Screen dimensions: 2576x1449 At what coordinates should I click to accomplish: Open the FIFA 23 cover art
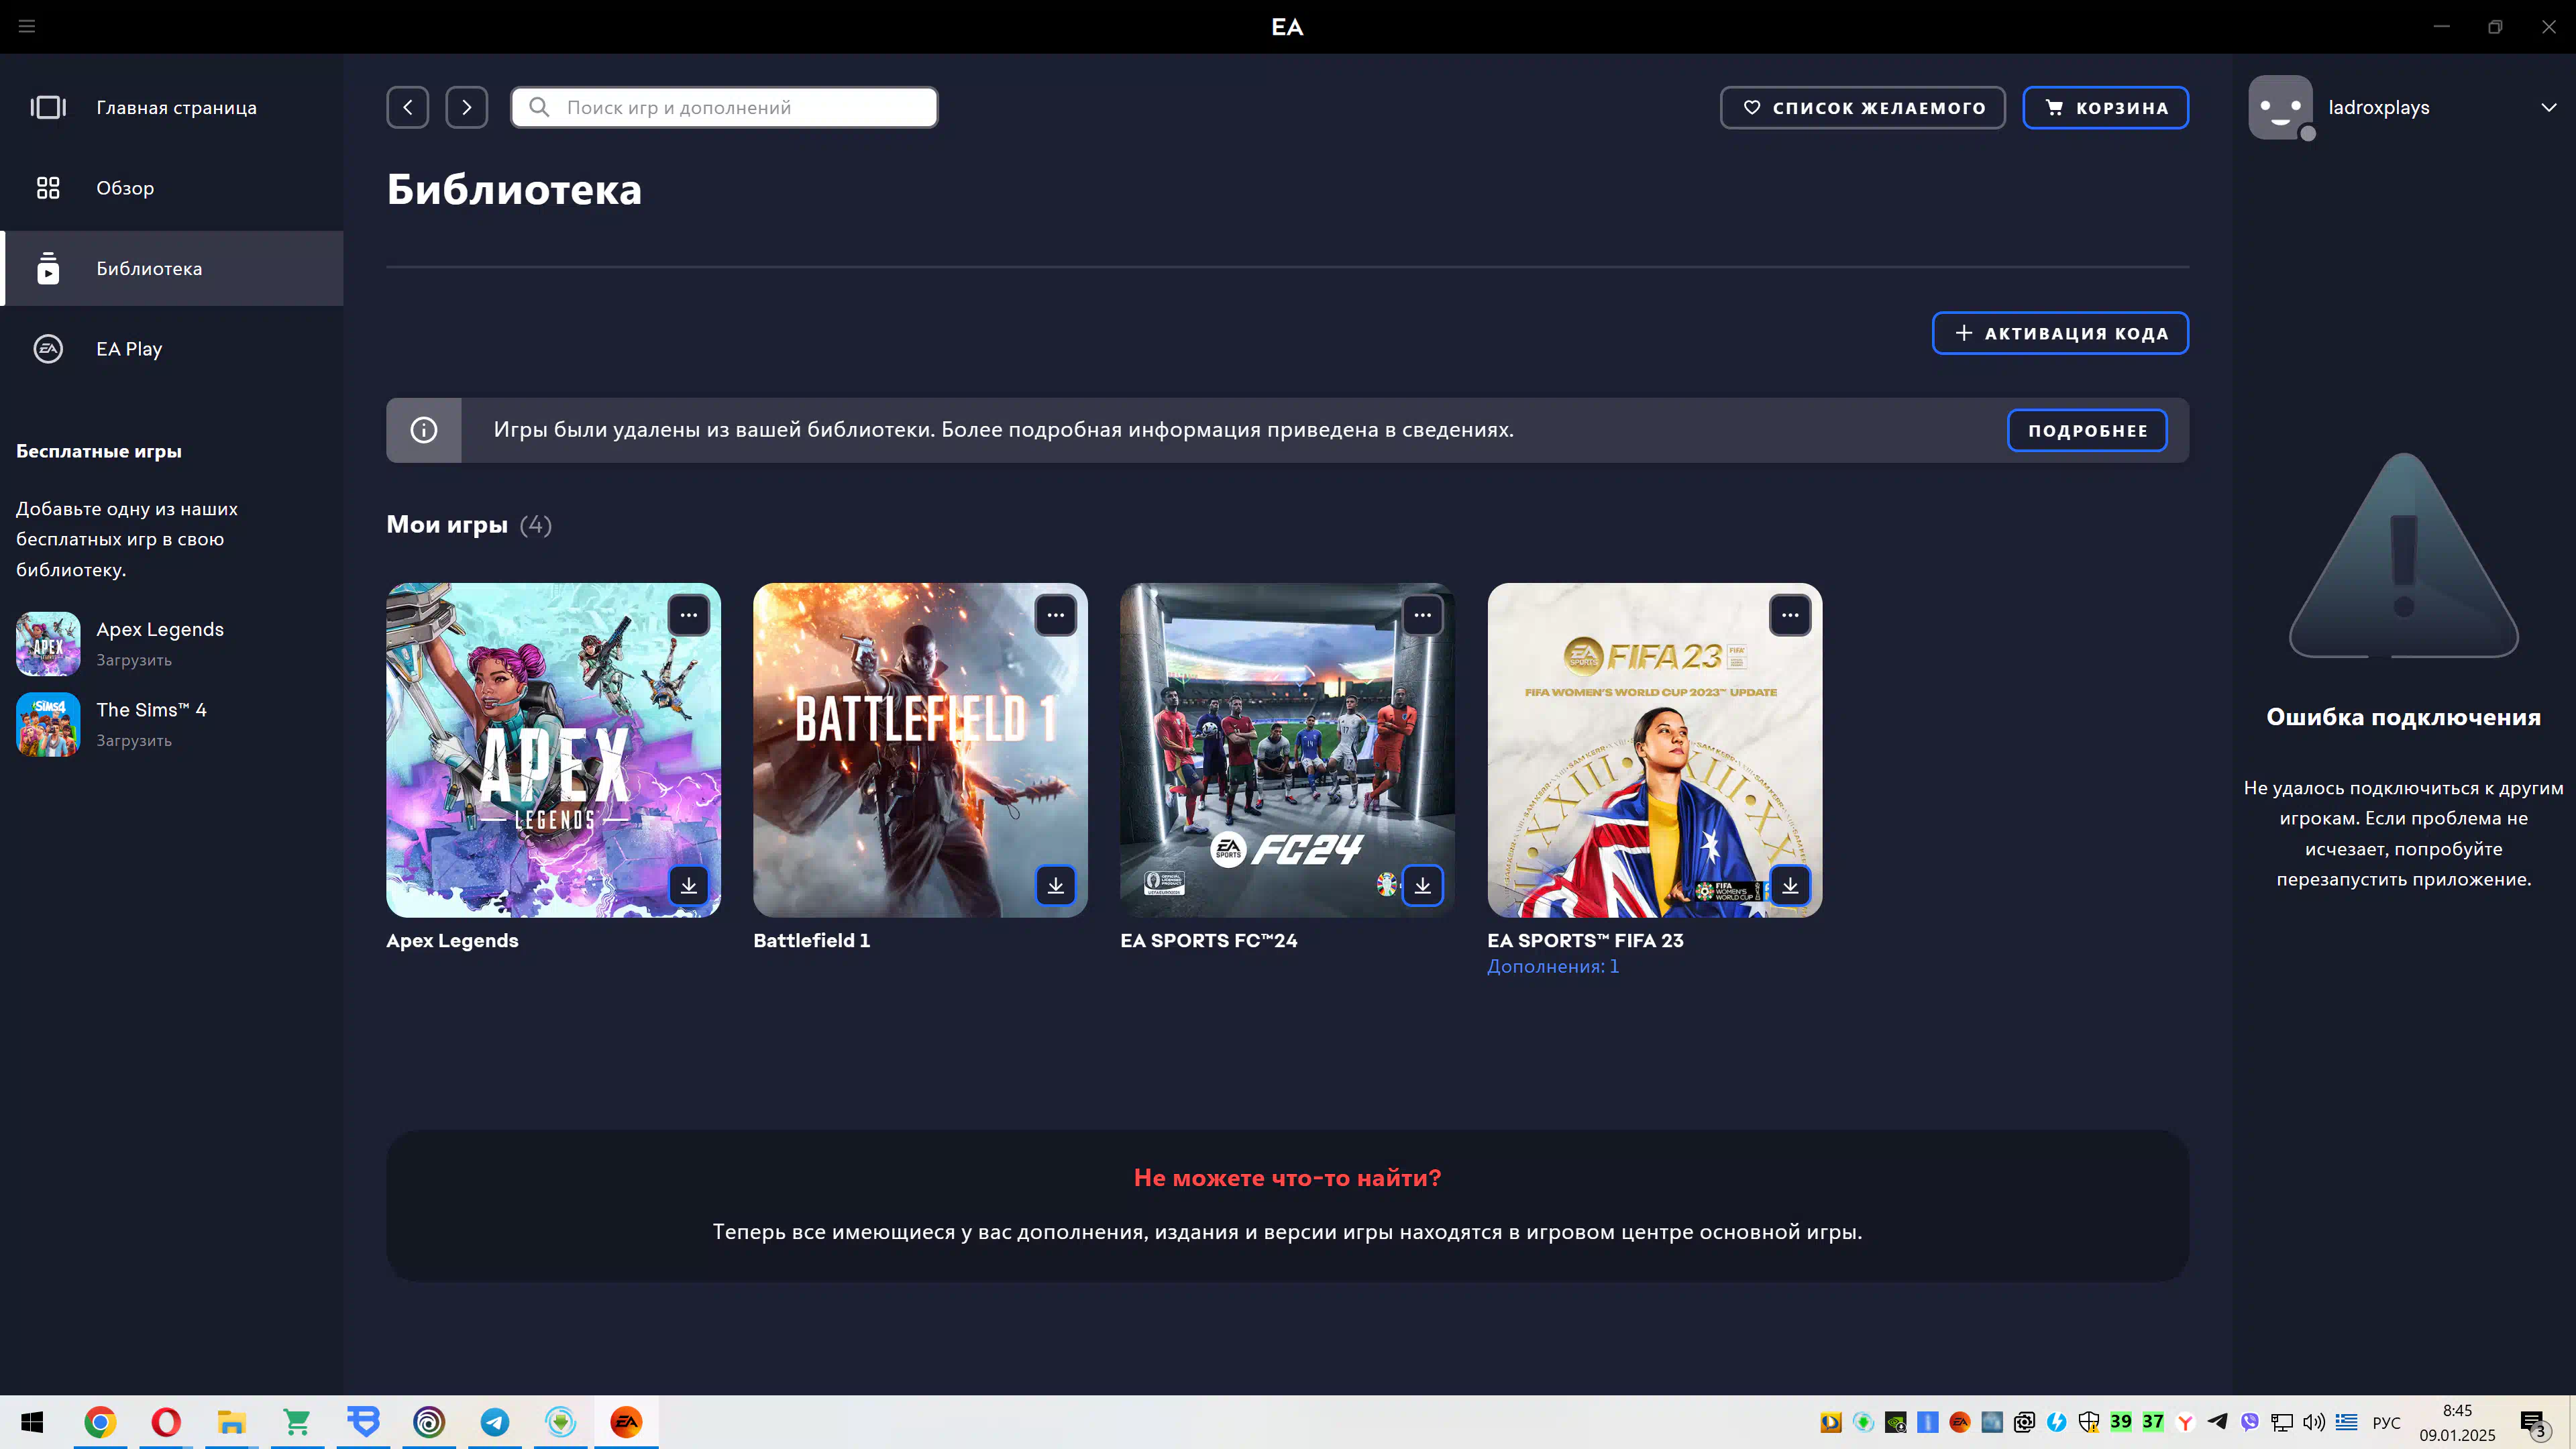(1655, 750)
